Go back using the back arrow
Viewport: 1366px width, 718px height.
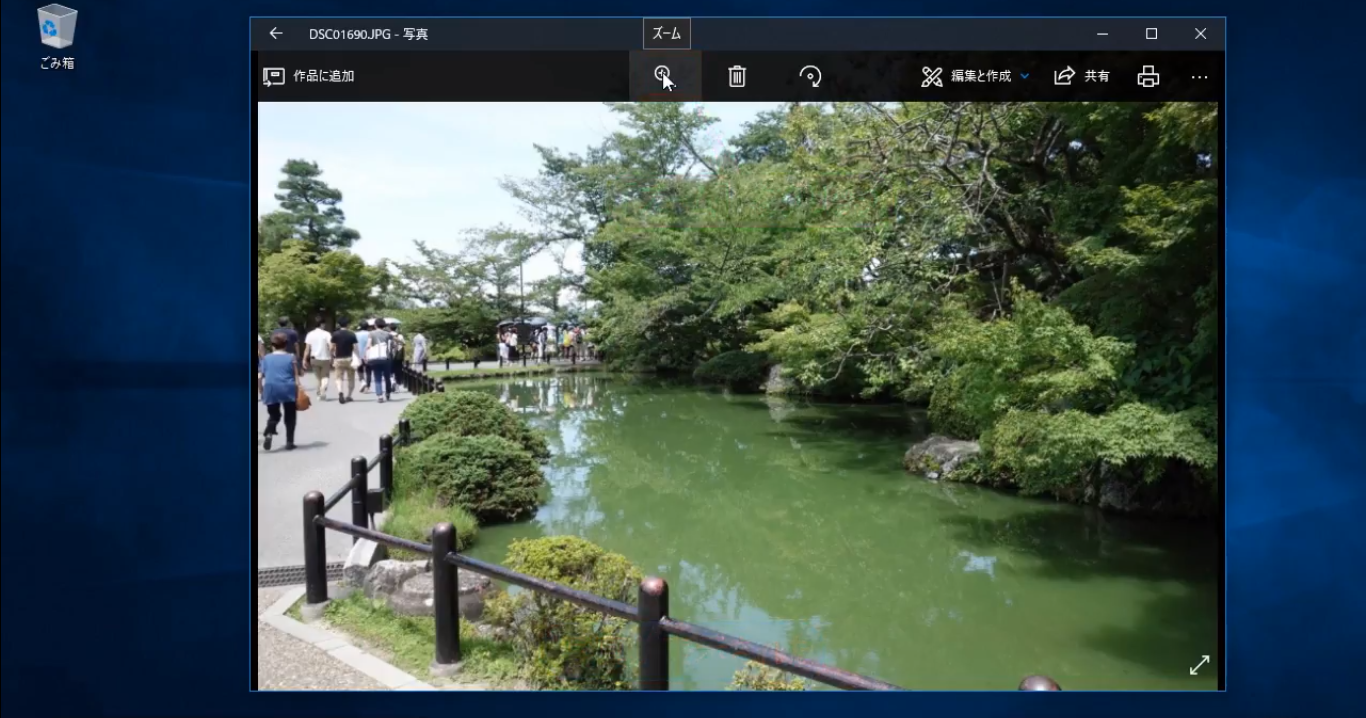pos(276,33)
